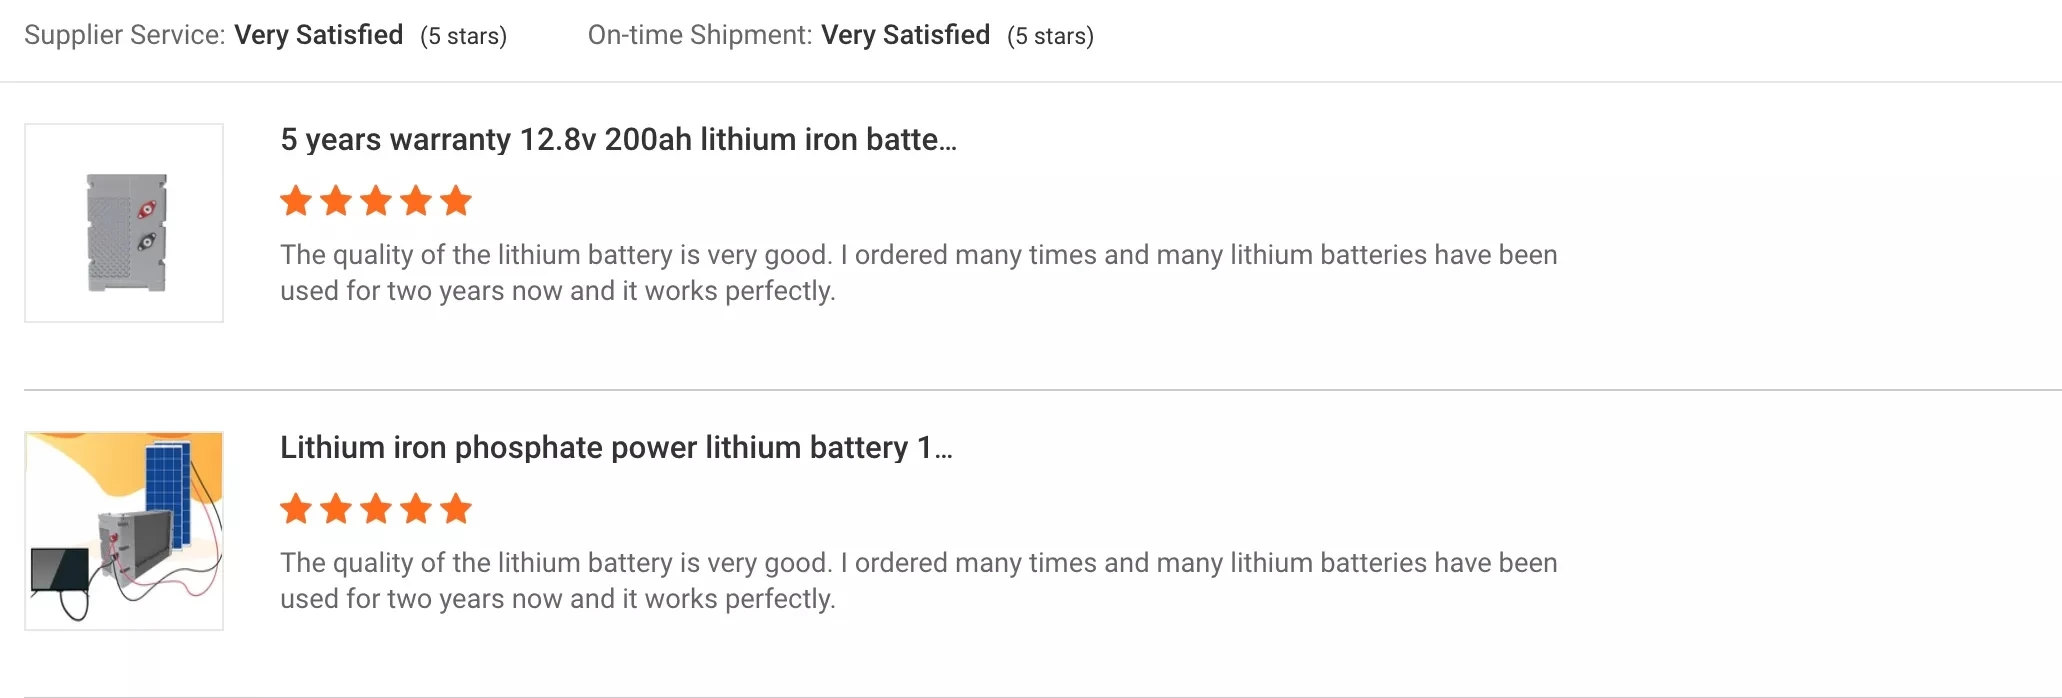Click first star of the iron phosphate rating

click(x=296, y=509)
